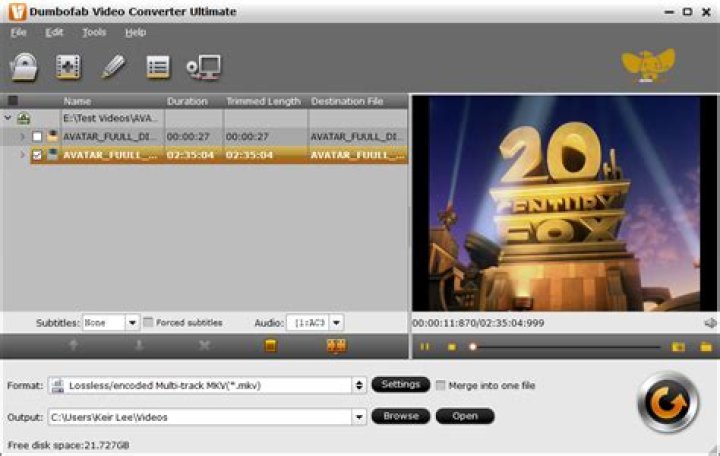
Task: Click the orange trash delete icon
Action: (270, 346)
